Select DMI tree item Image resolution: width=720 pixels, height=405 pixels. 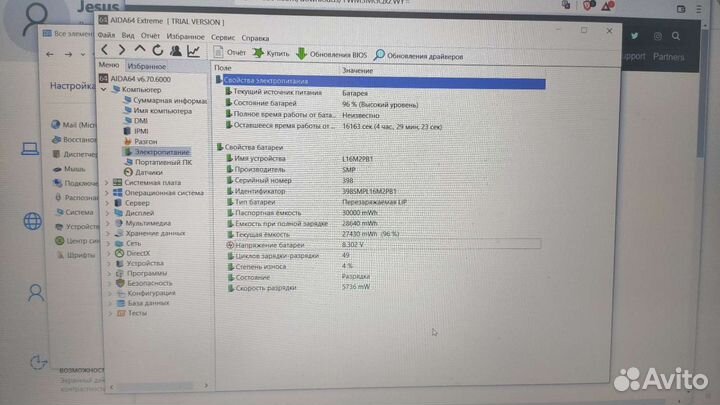pyautogui.click(x=136, y=120)
